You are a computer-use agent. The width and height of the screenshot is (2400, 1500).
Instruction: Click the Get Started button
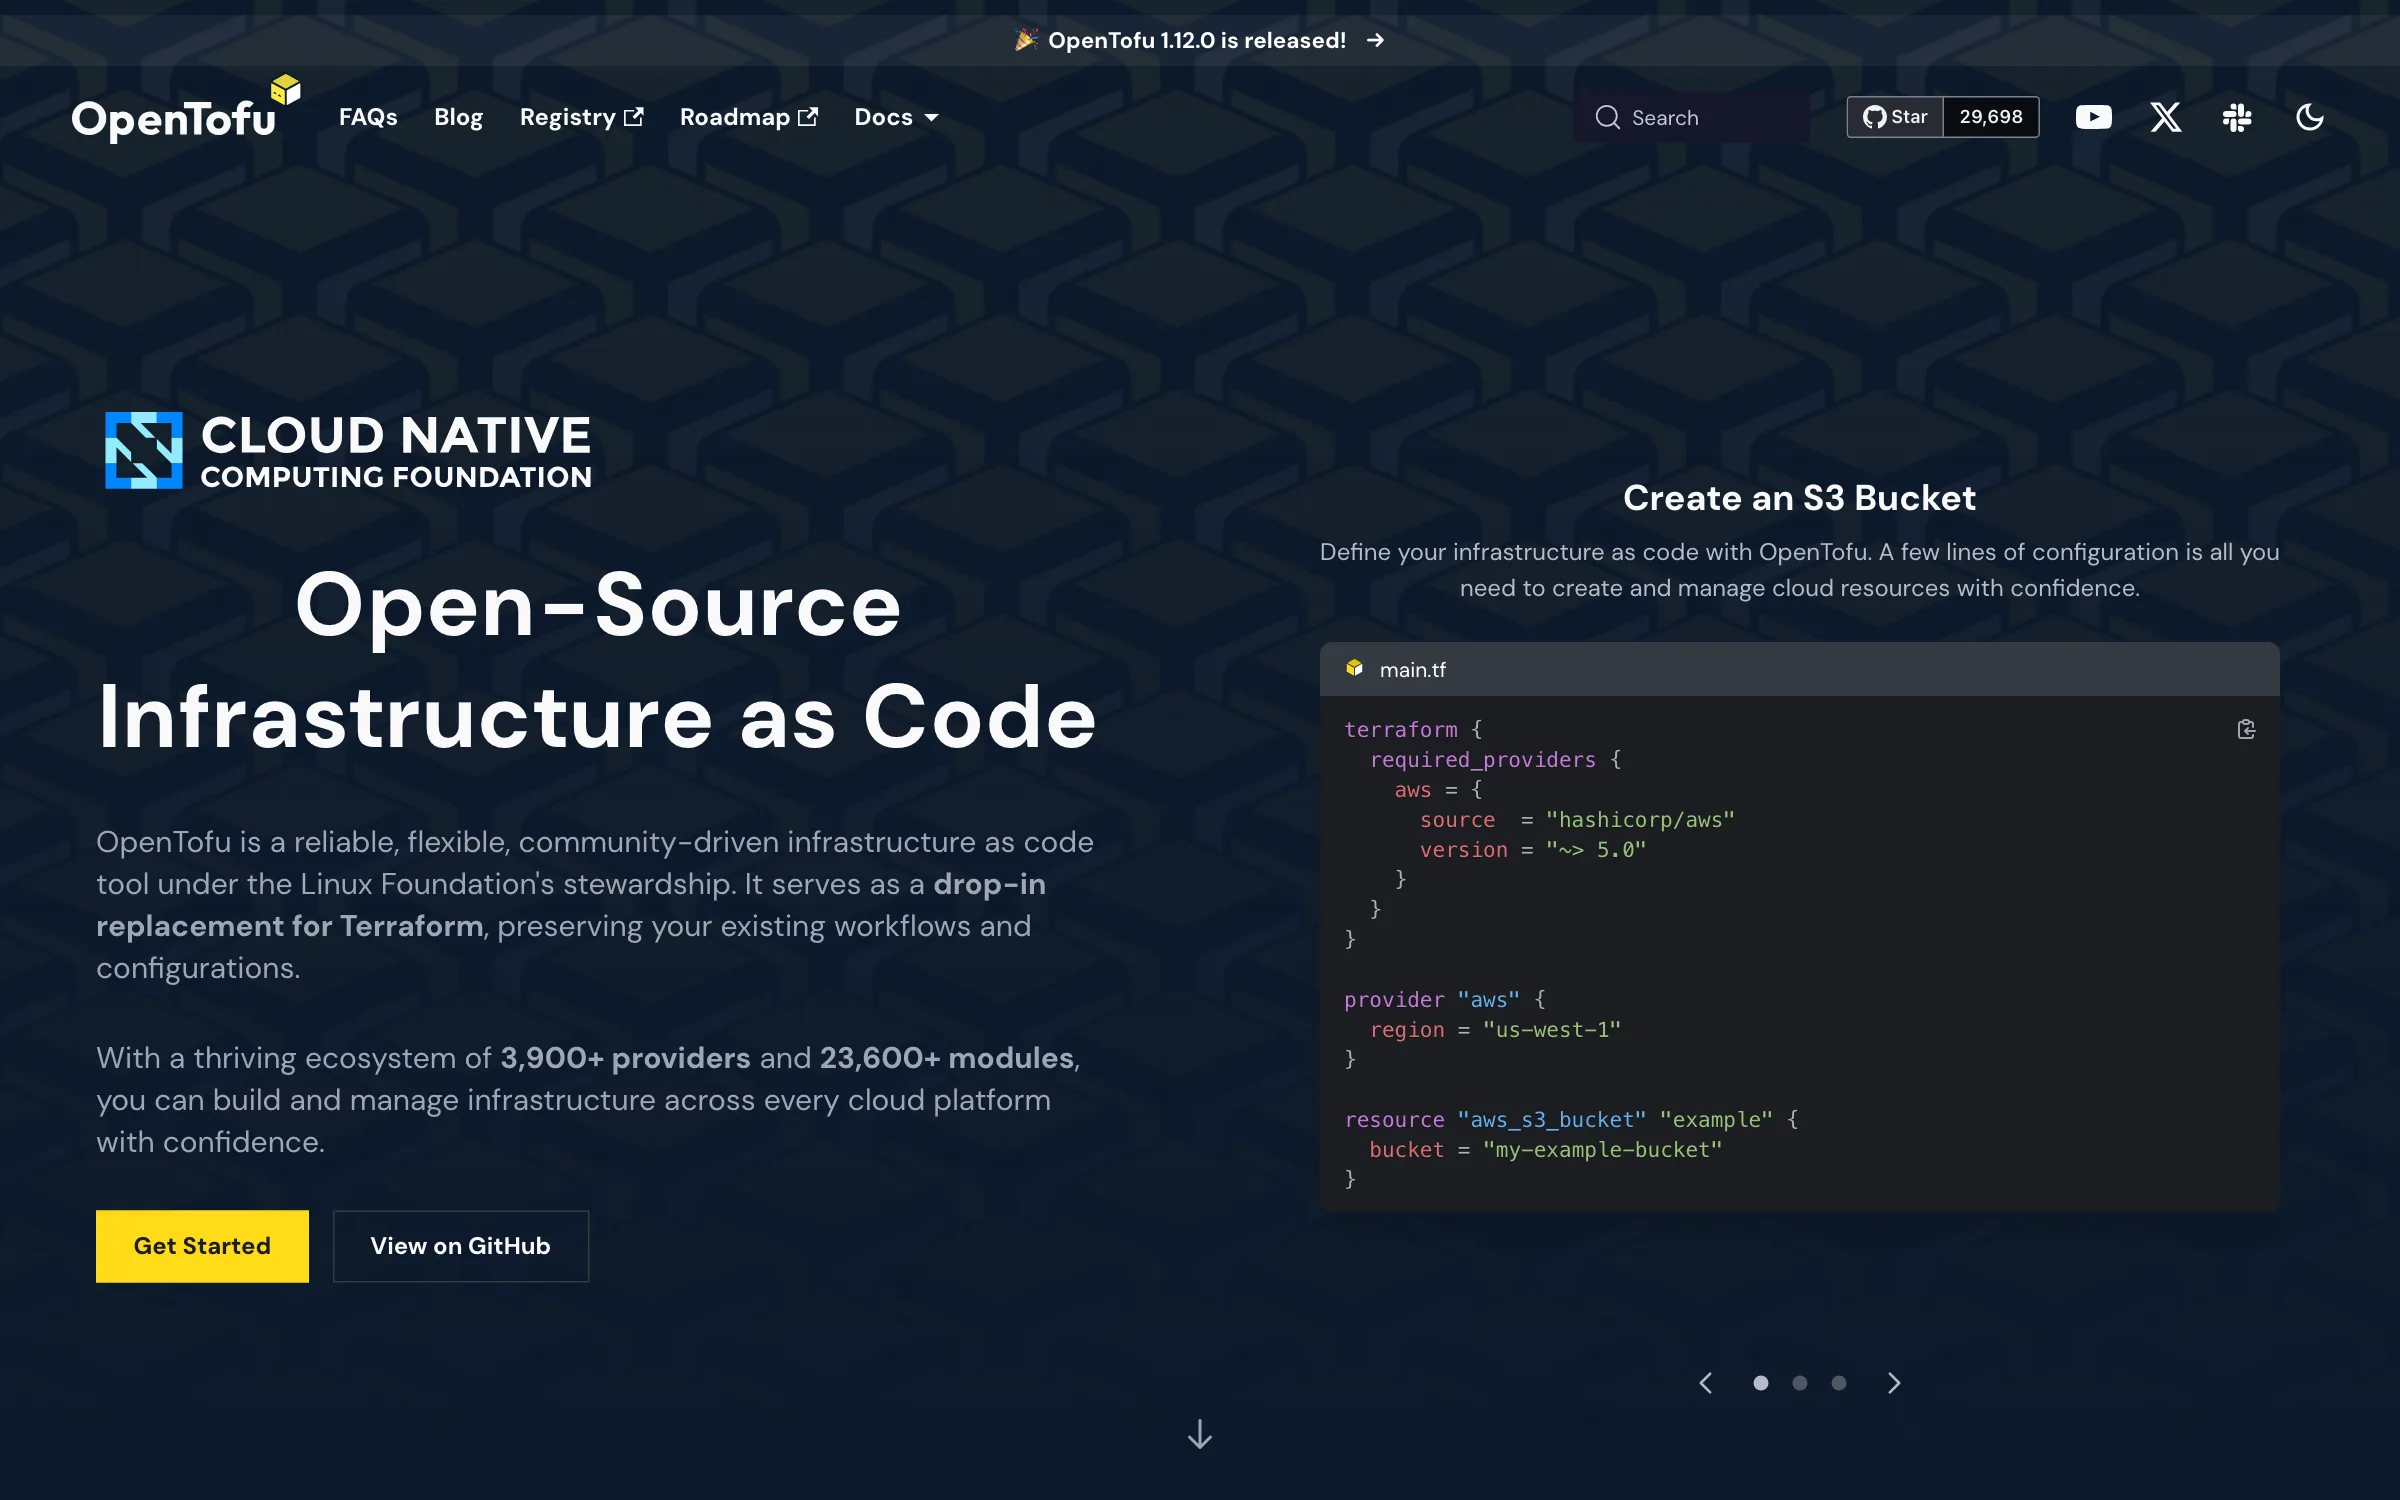click(x=202, y=1246)
